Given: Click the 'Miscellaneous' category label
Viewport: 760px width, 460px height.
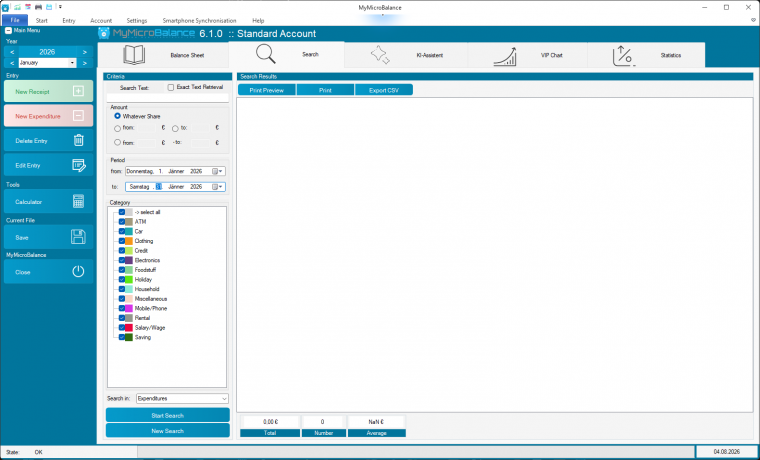Looking at the screenshot, I should coord(151,299).
